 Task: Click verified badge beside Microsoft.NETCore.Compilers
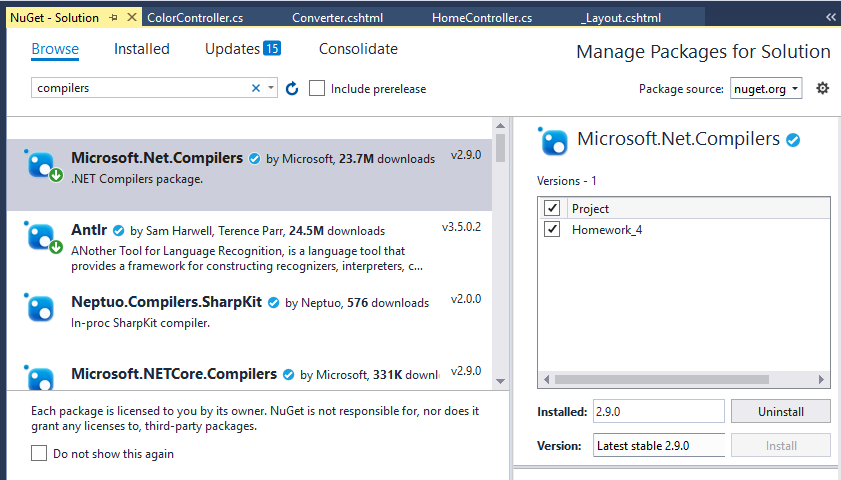tap(289, 374)
